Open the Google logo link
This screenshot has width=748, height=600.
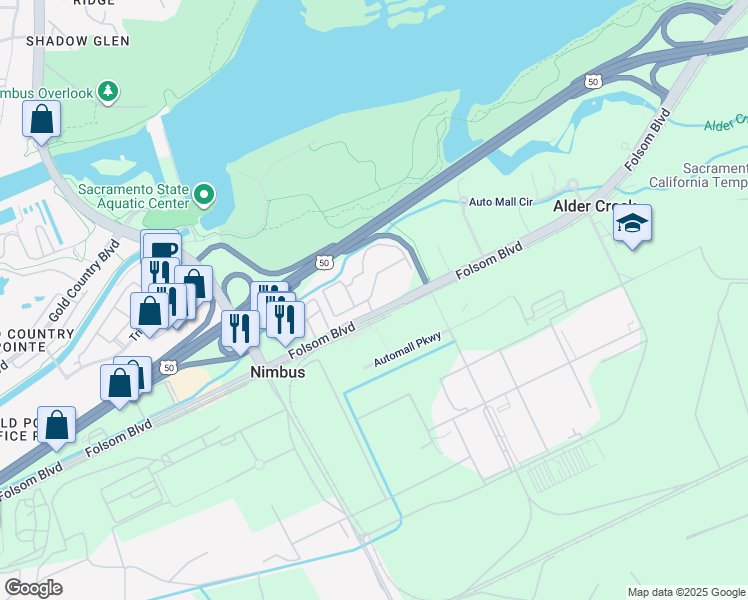[33, 588]
